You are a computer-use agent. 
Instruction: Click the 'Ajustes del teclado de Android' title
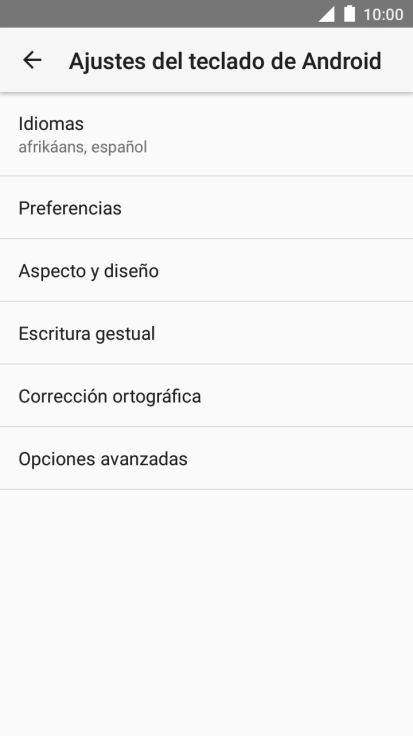click(x=225, y=61)
